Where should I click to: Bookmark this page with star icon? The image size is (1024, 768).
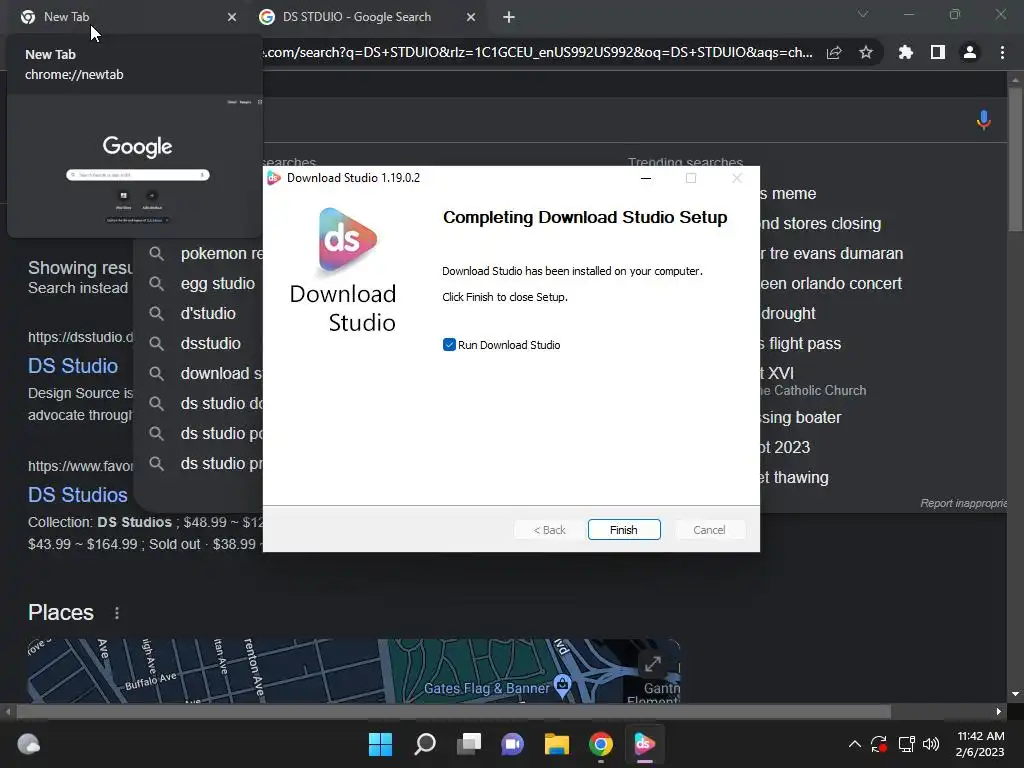point(866,52)
